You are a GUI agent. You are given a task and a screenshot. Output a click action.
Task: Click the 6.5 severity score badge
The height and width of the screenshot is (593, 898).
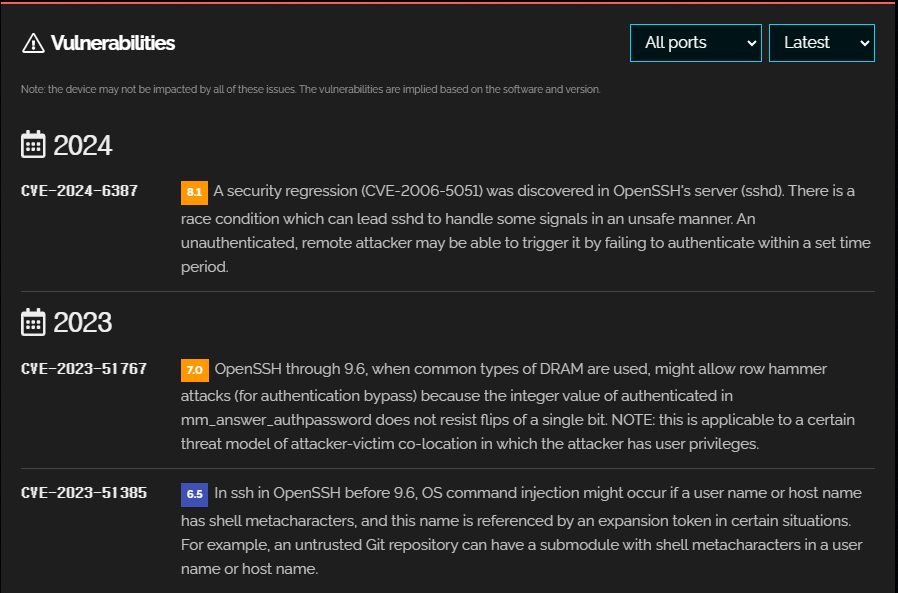coord(195,494)
